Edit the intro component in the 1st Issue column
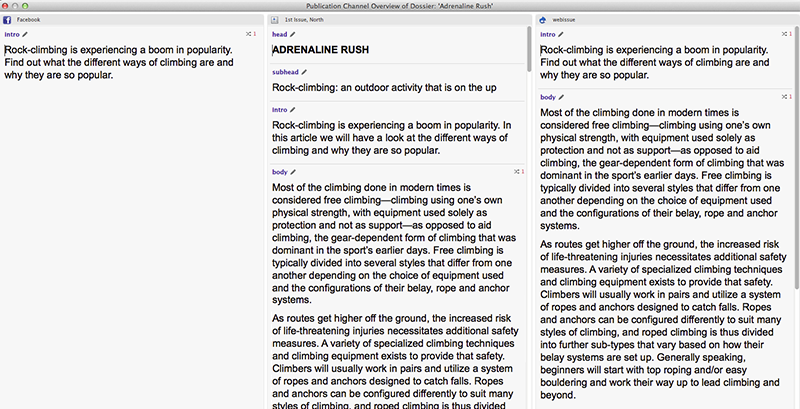The height and width of the screenshot is (409, 800). coord(295,110)
